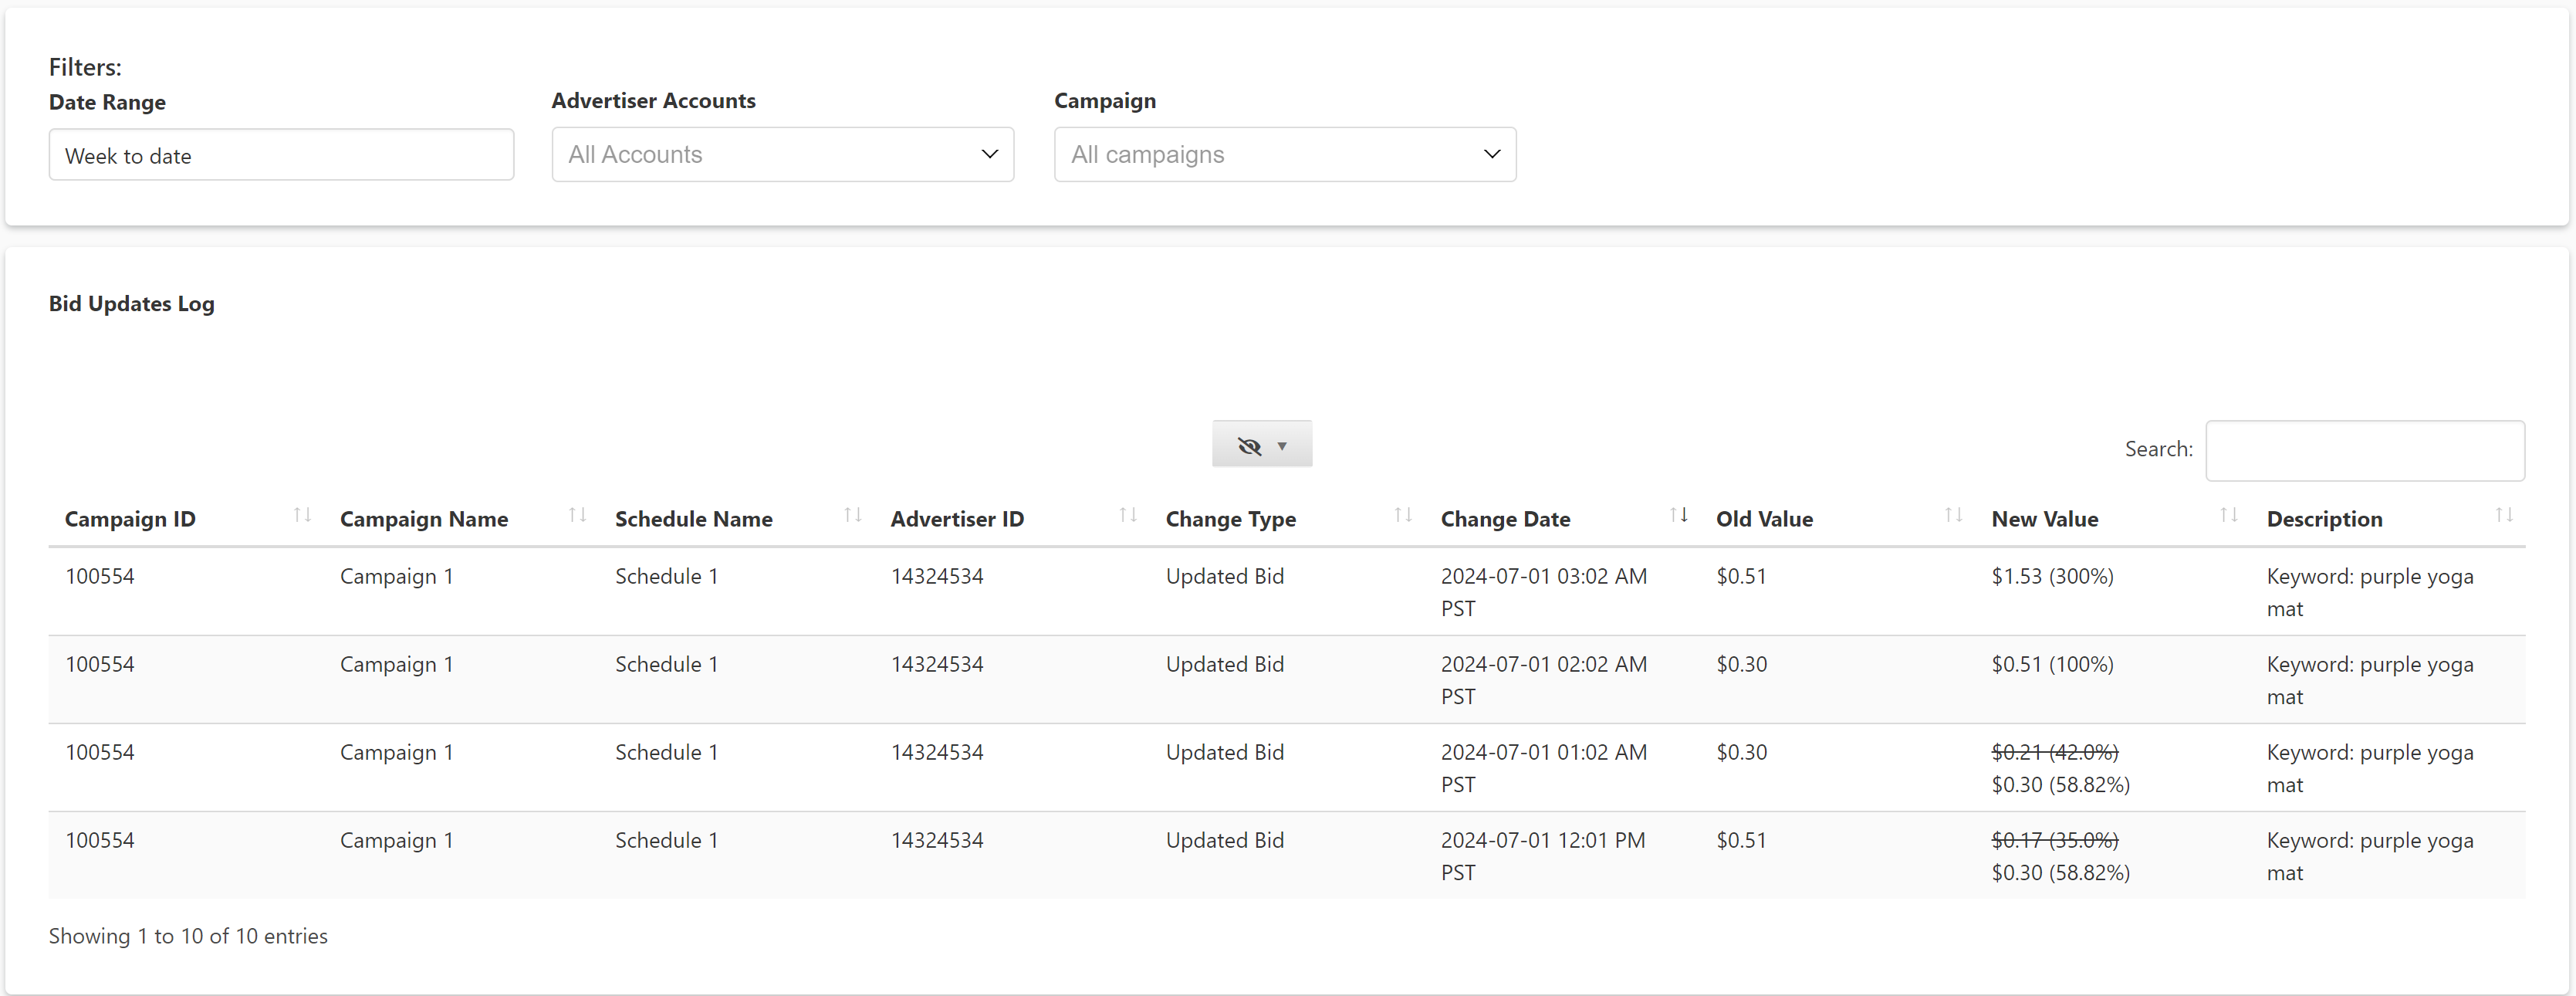Sort by Change Date column arrows
The image size is (2576, 996).
[1678, 516]
